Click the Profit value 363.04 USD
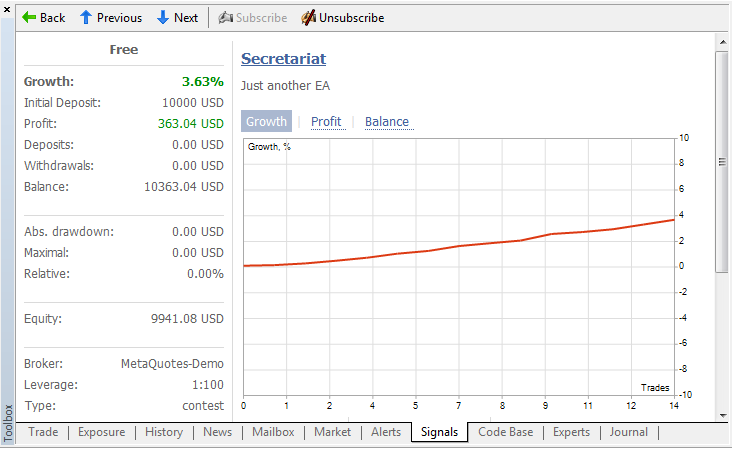732x449 pixels. tap(190, 124)
